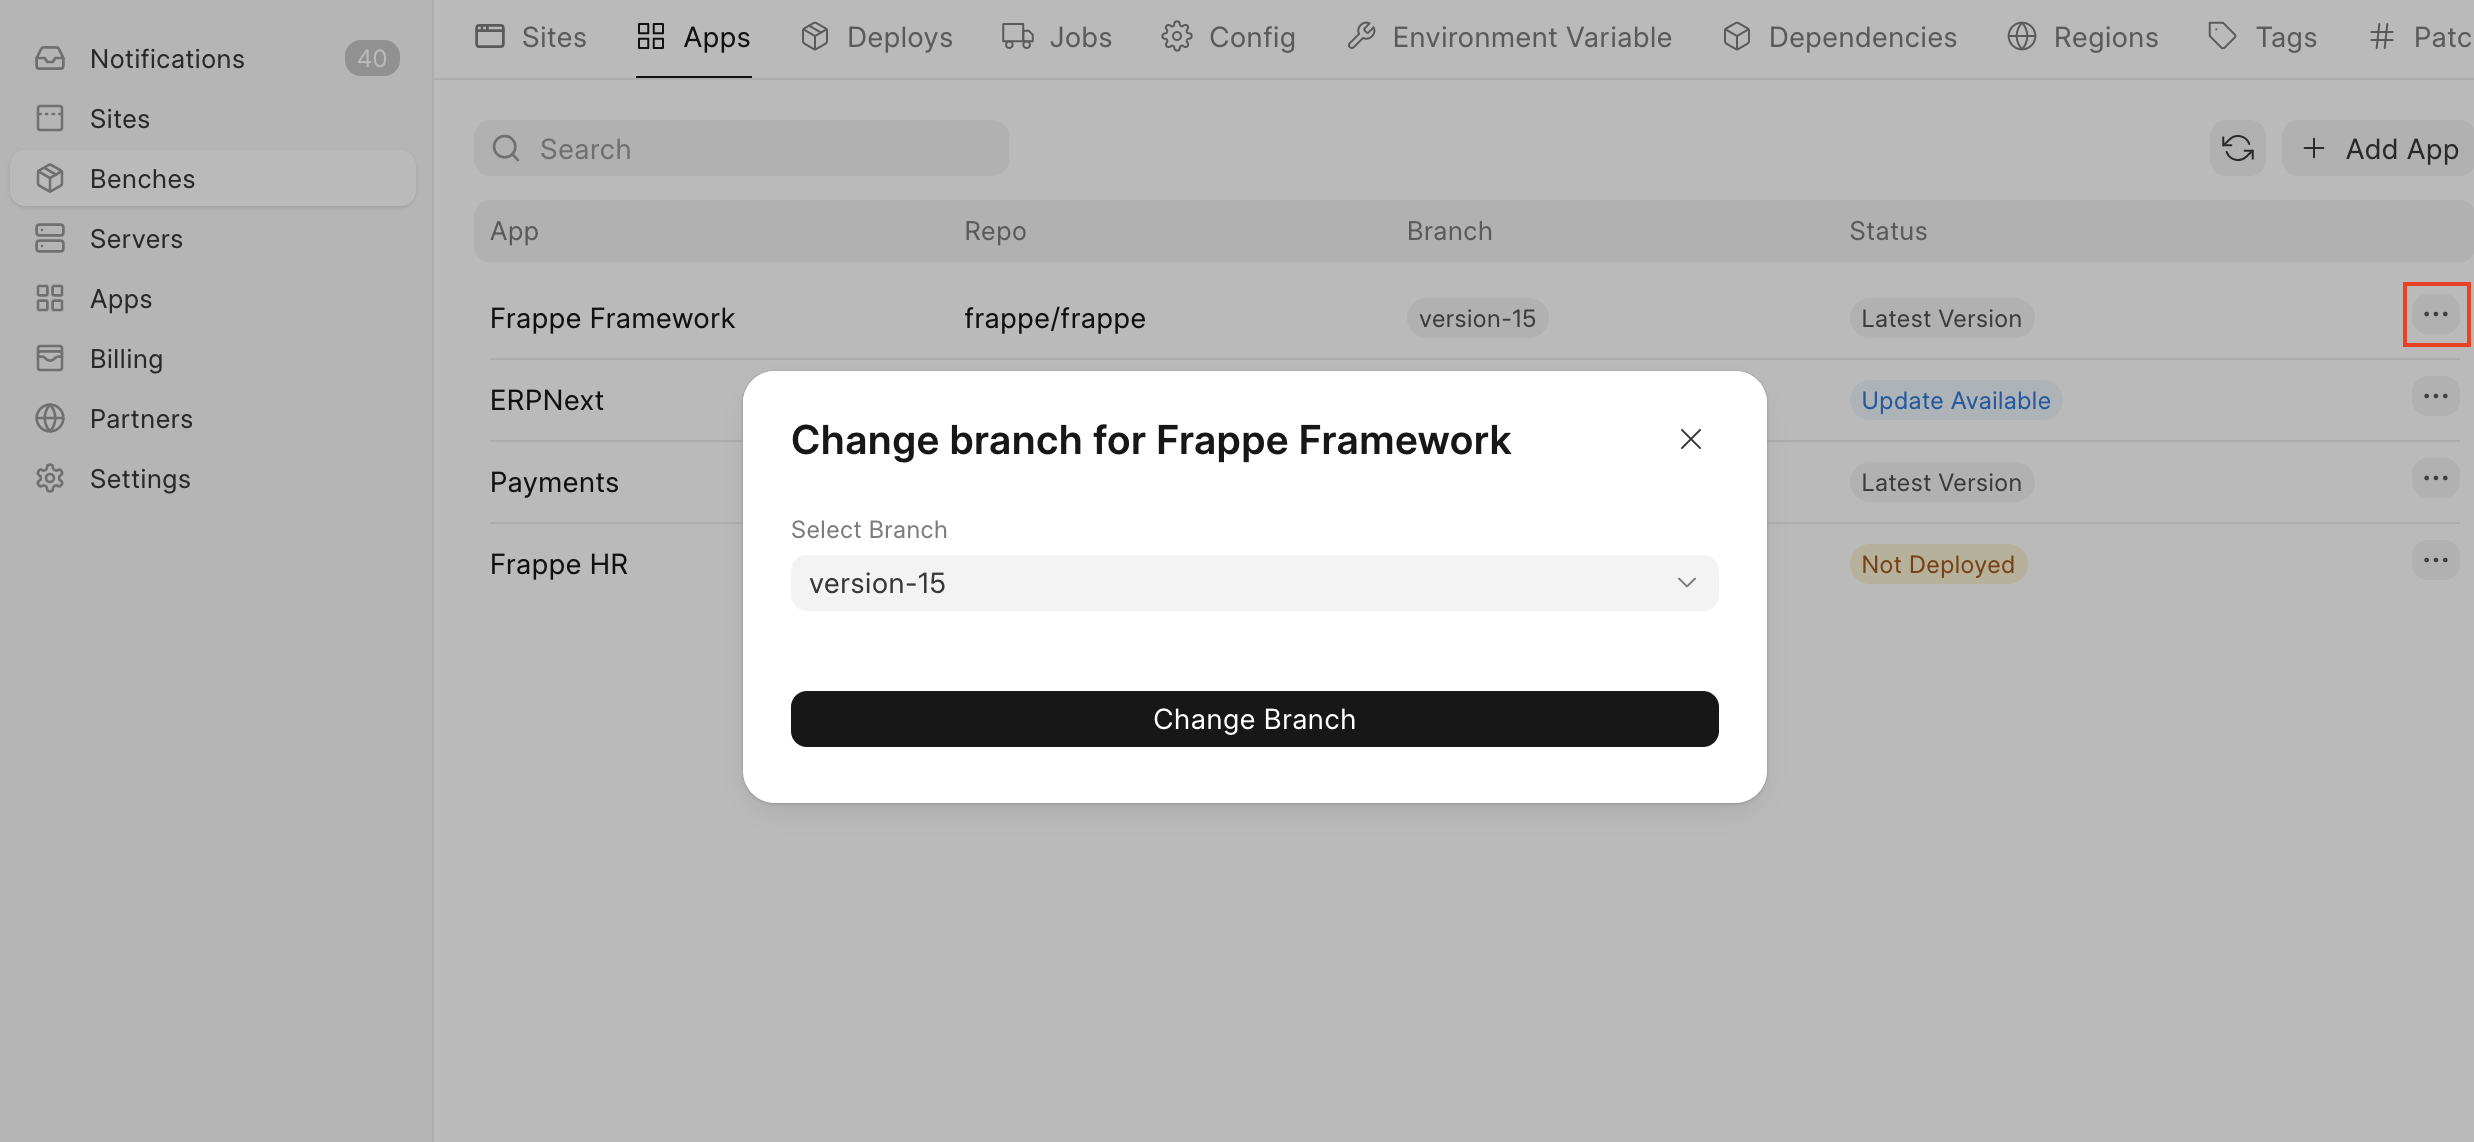The image size is (2474, 1142).
Task: Select Partners in the sidebar
Action: pyautogui.click(x=141, y=419)
